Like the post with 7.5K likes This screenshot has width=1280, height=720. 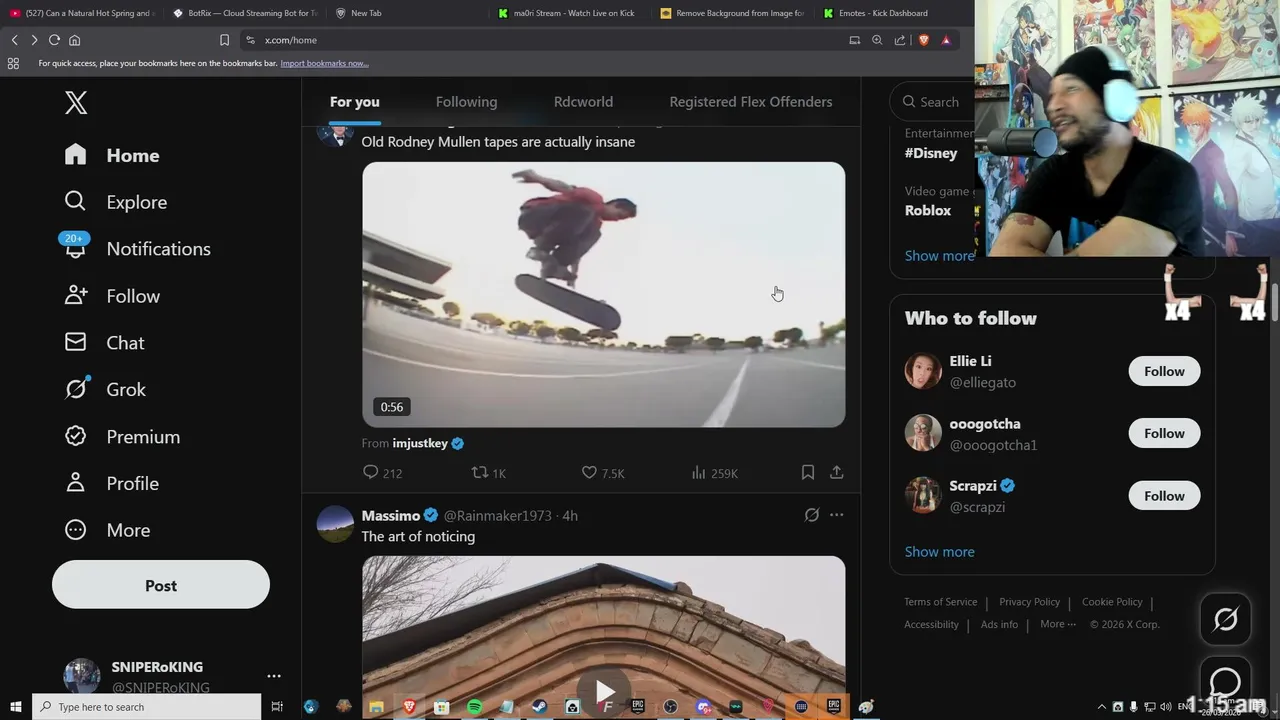point(602,472)
